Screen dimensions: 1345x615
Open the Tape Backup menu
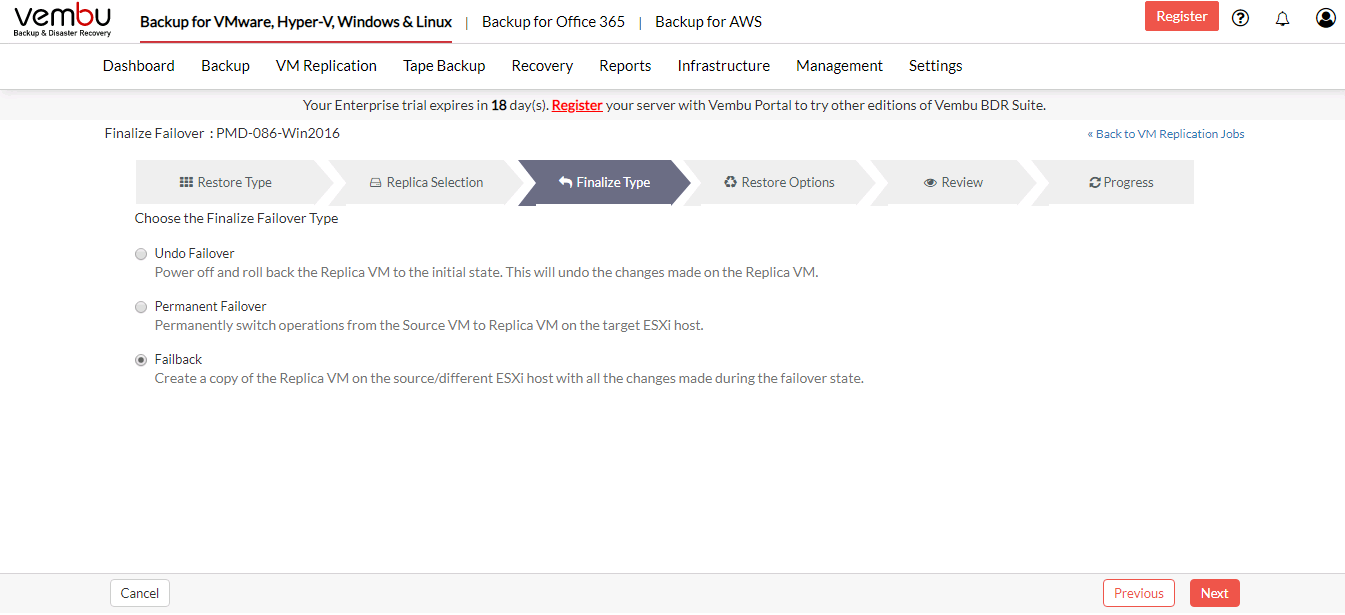444,66
